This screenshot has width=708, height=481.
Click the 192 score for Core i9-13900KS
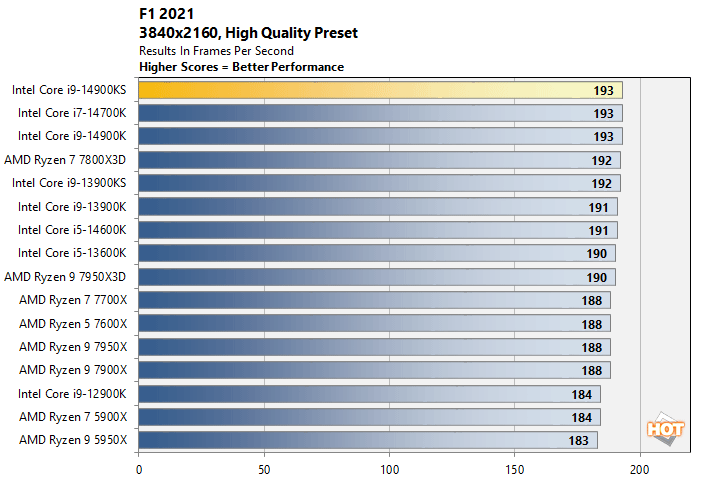pos(601,184)
